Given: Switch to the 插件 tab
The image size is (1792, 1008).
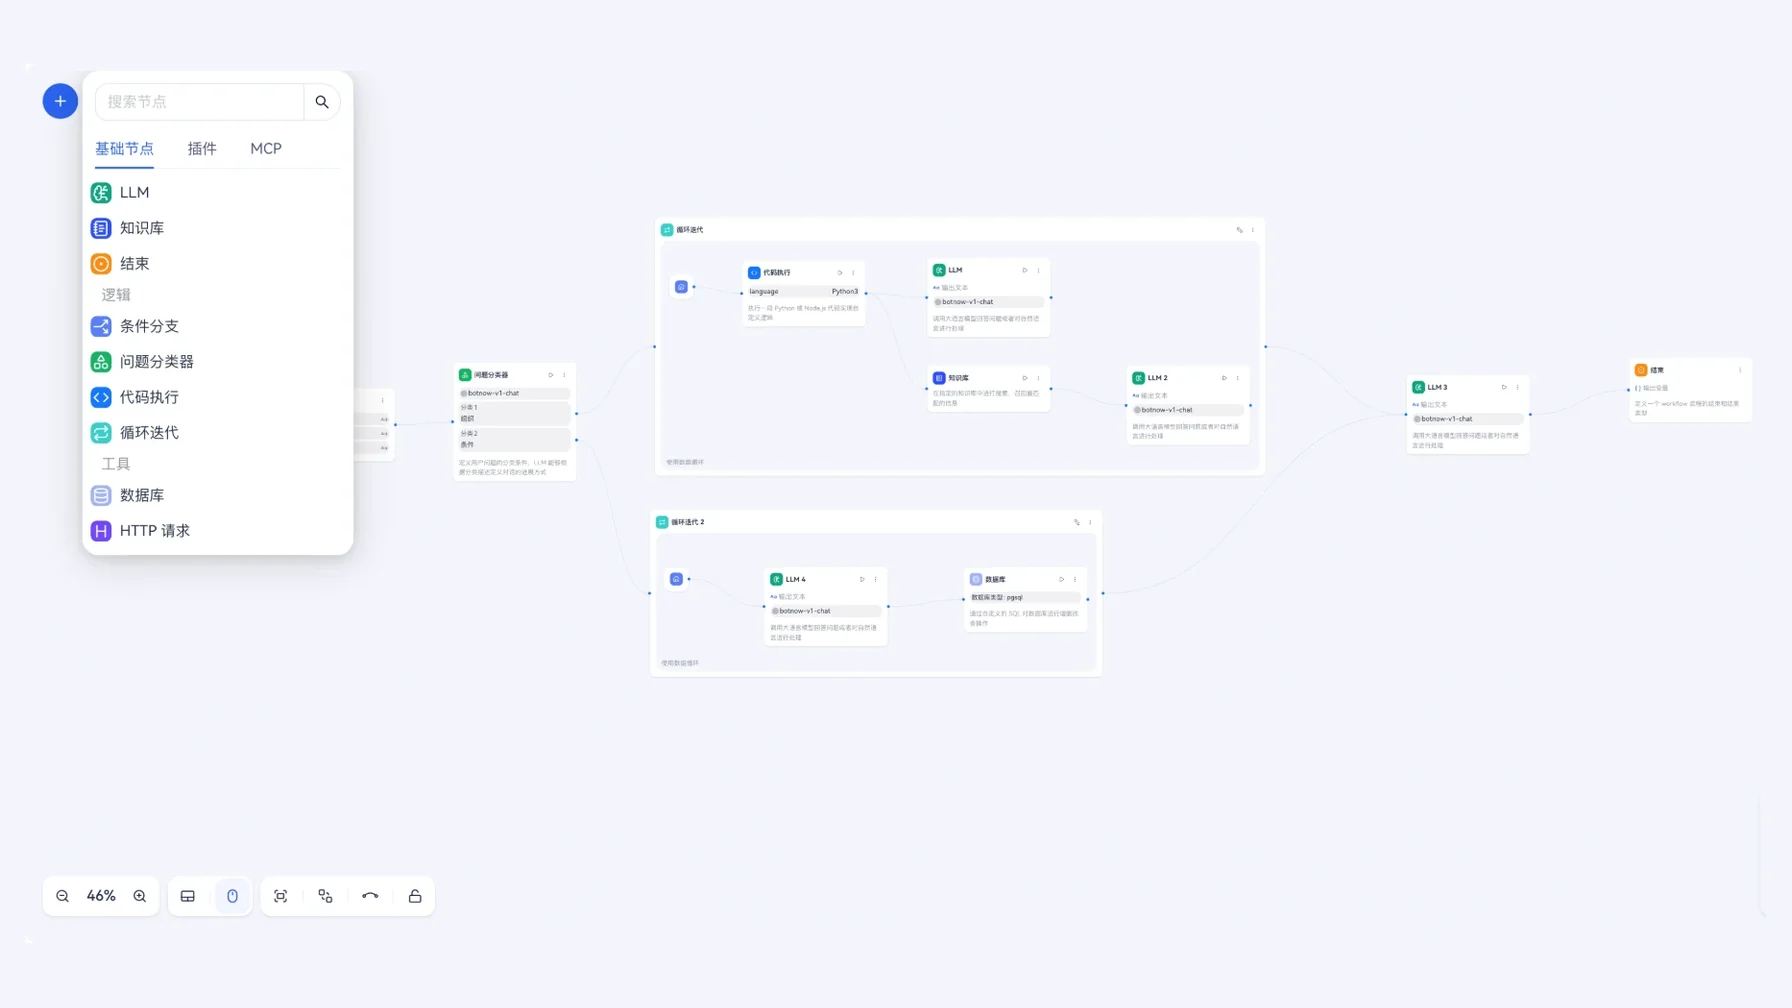Looking at the screenshot, I should click(x=202, y=149).
